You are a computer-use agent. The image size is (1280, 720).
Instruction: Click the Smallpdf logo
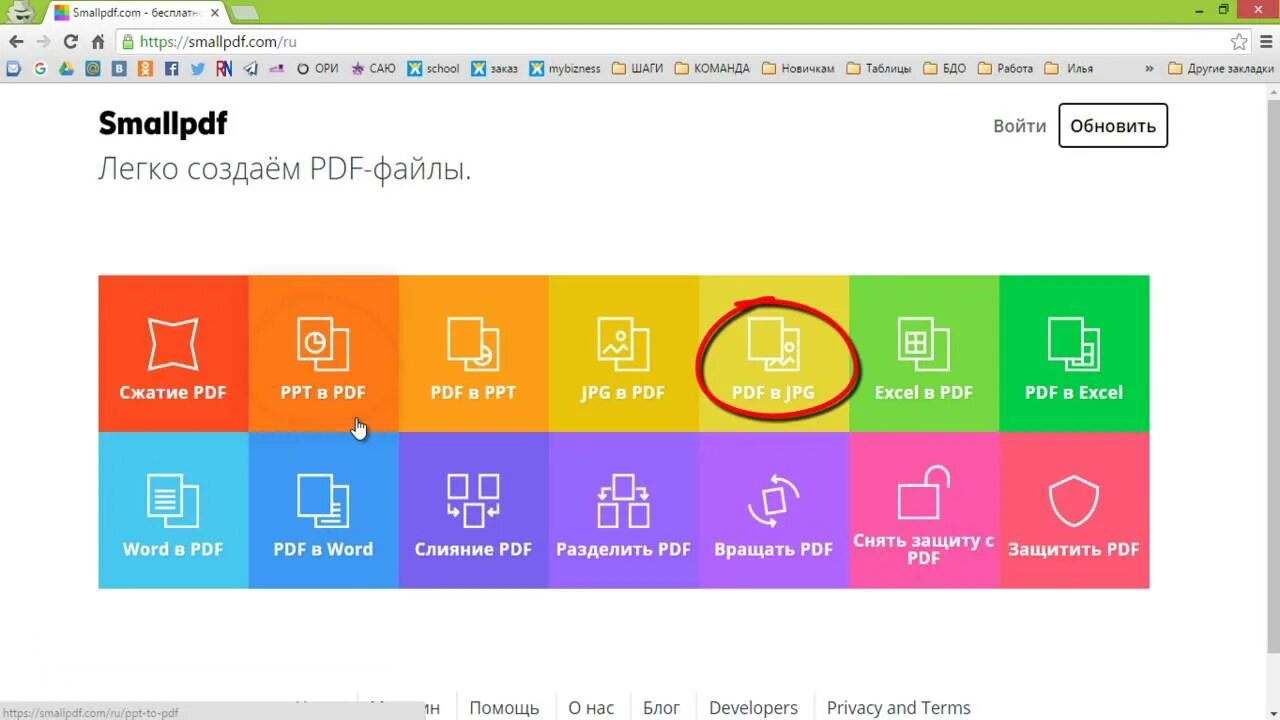[x=163, y=124]
